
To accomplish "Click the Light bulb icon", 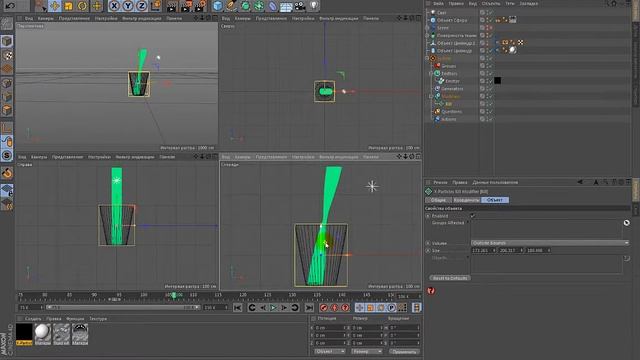I will point(313,6).
